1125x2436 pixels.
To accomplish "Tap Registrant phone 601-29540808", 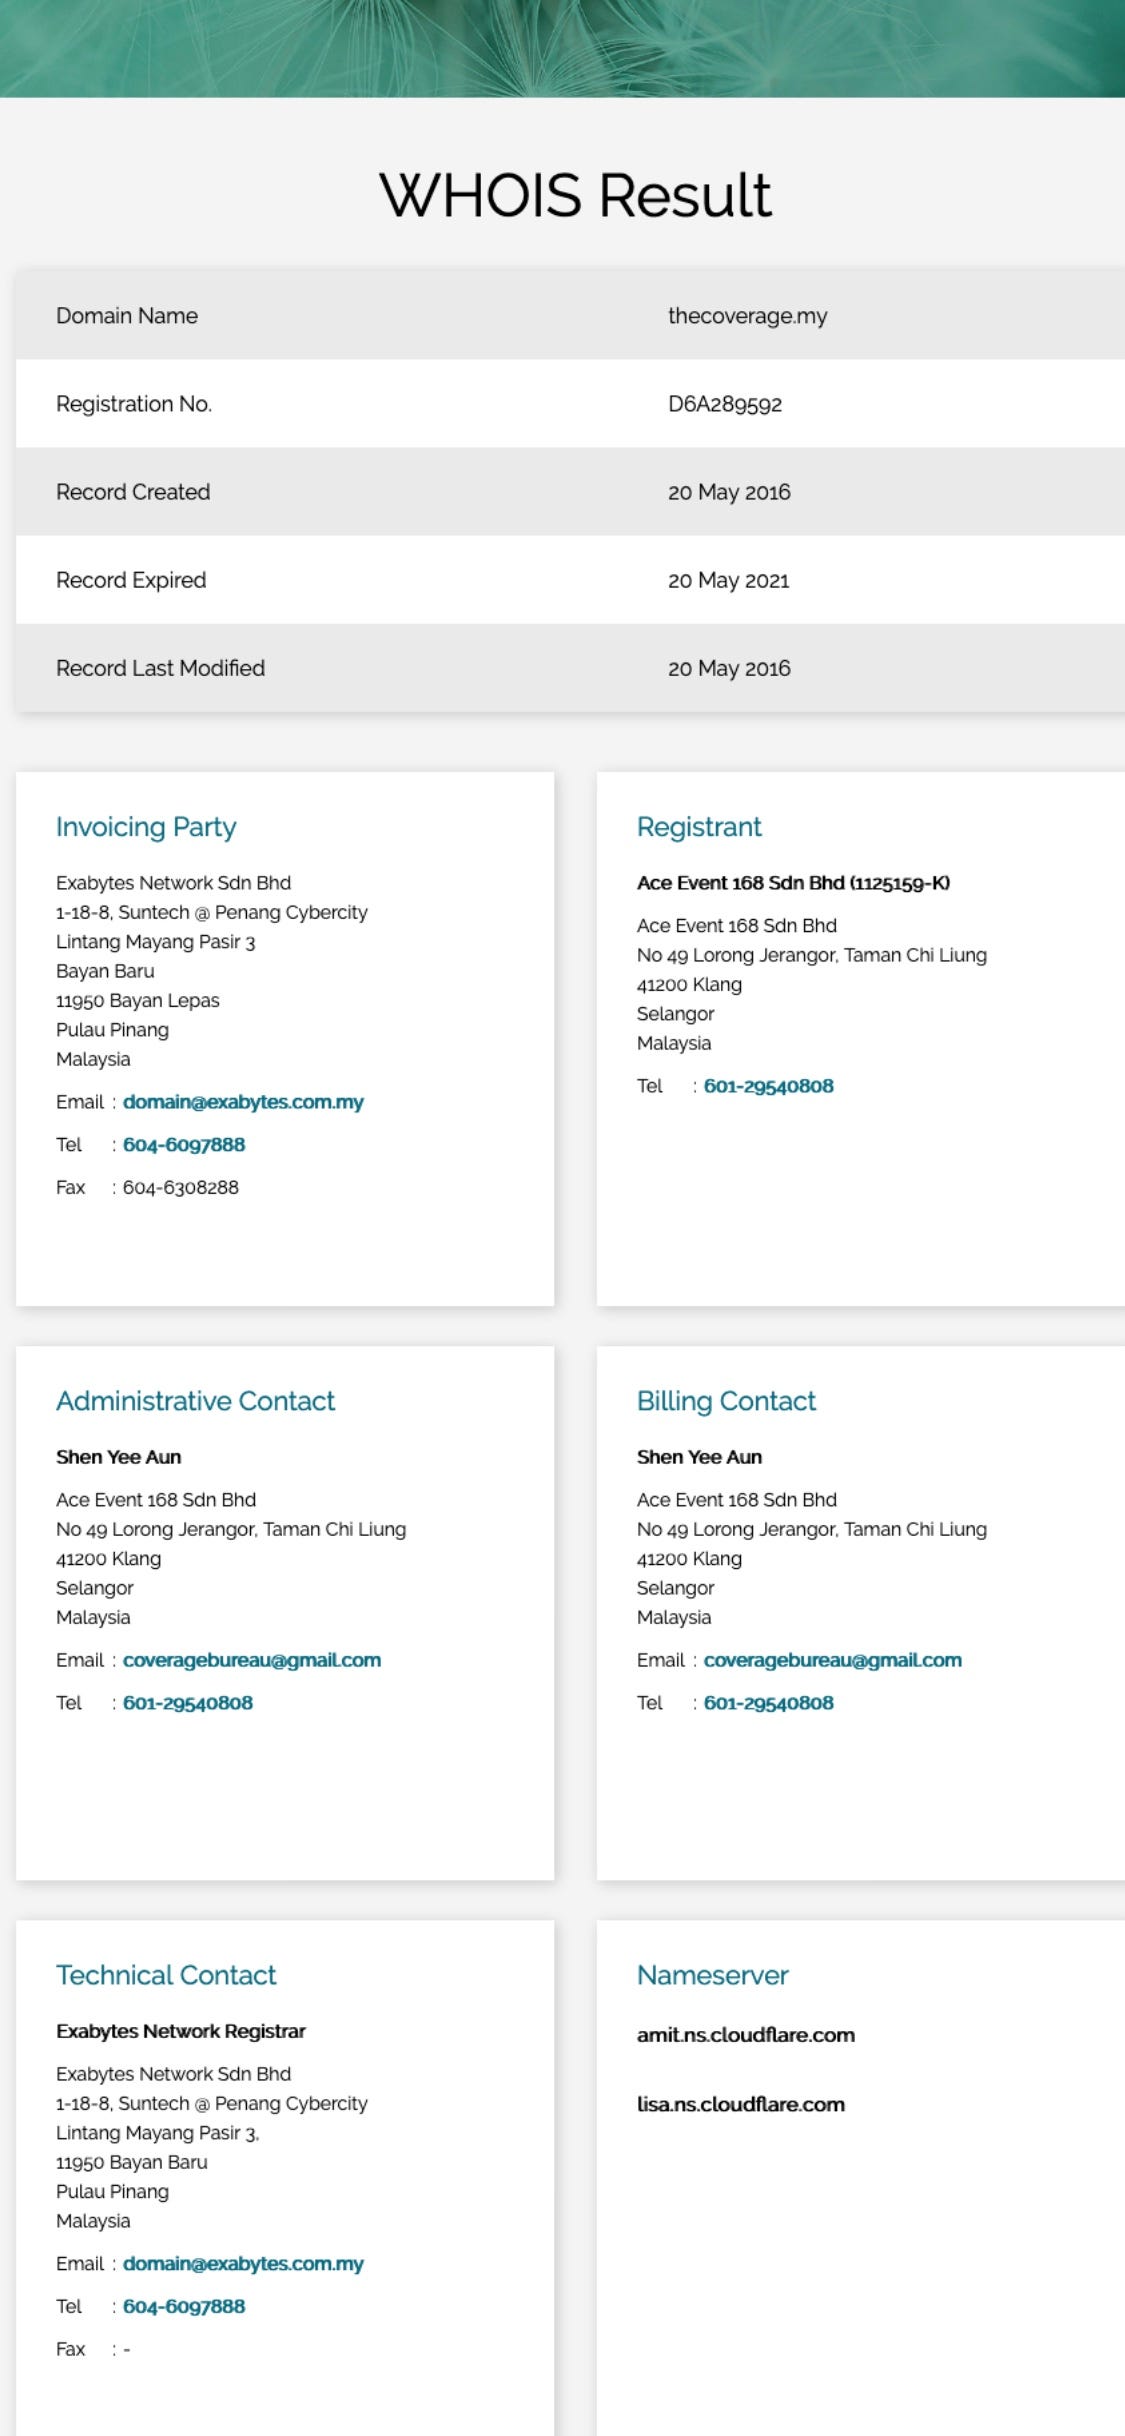I will tap(768, 1086).
